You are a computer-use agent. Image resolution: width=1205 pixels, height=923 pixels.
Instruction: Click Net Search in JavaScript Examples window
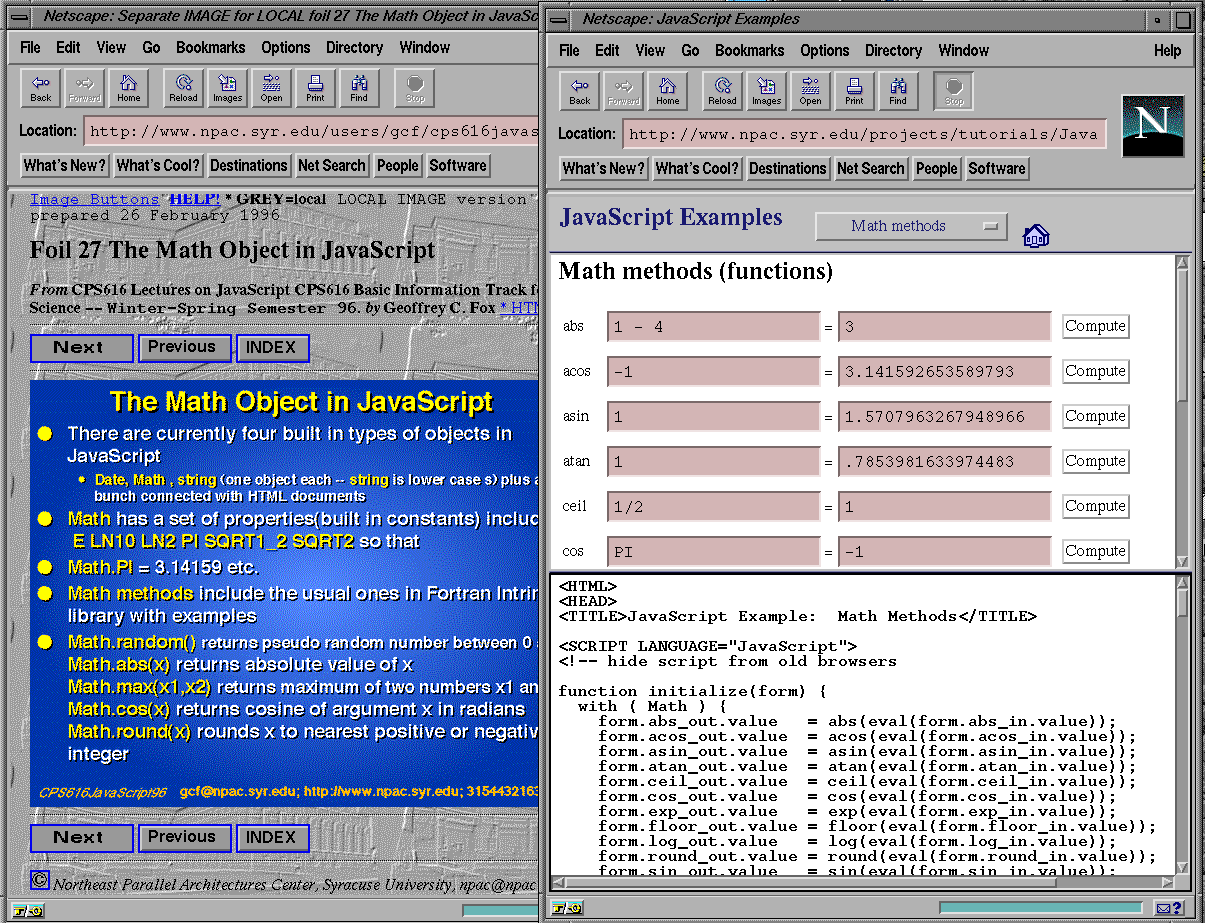pos(871,169)
